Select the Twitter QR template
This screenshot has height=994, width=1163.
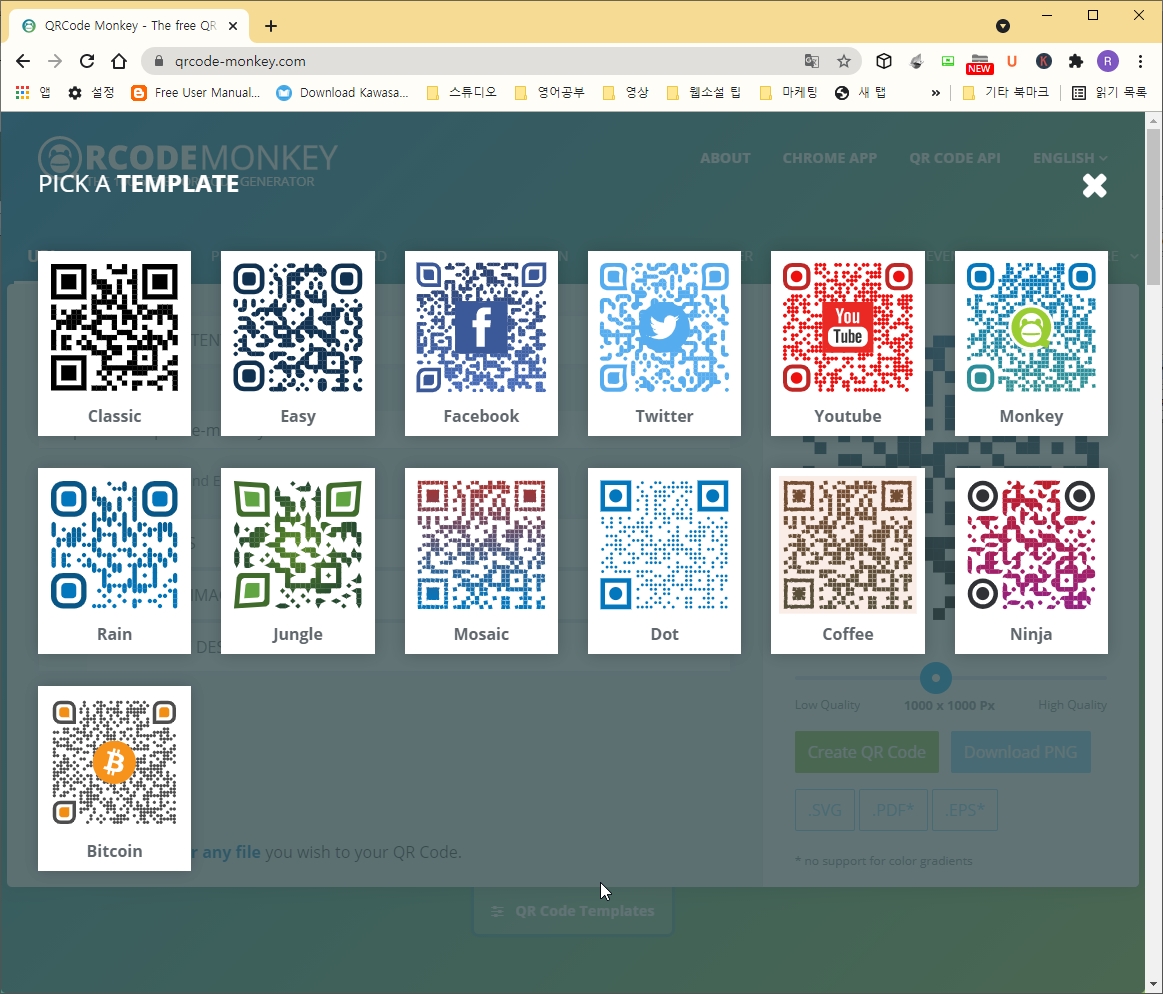[665, 343]
